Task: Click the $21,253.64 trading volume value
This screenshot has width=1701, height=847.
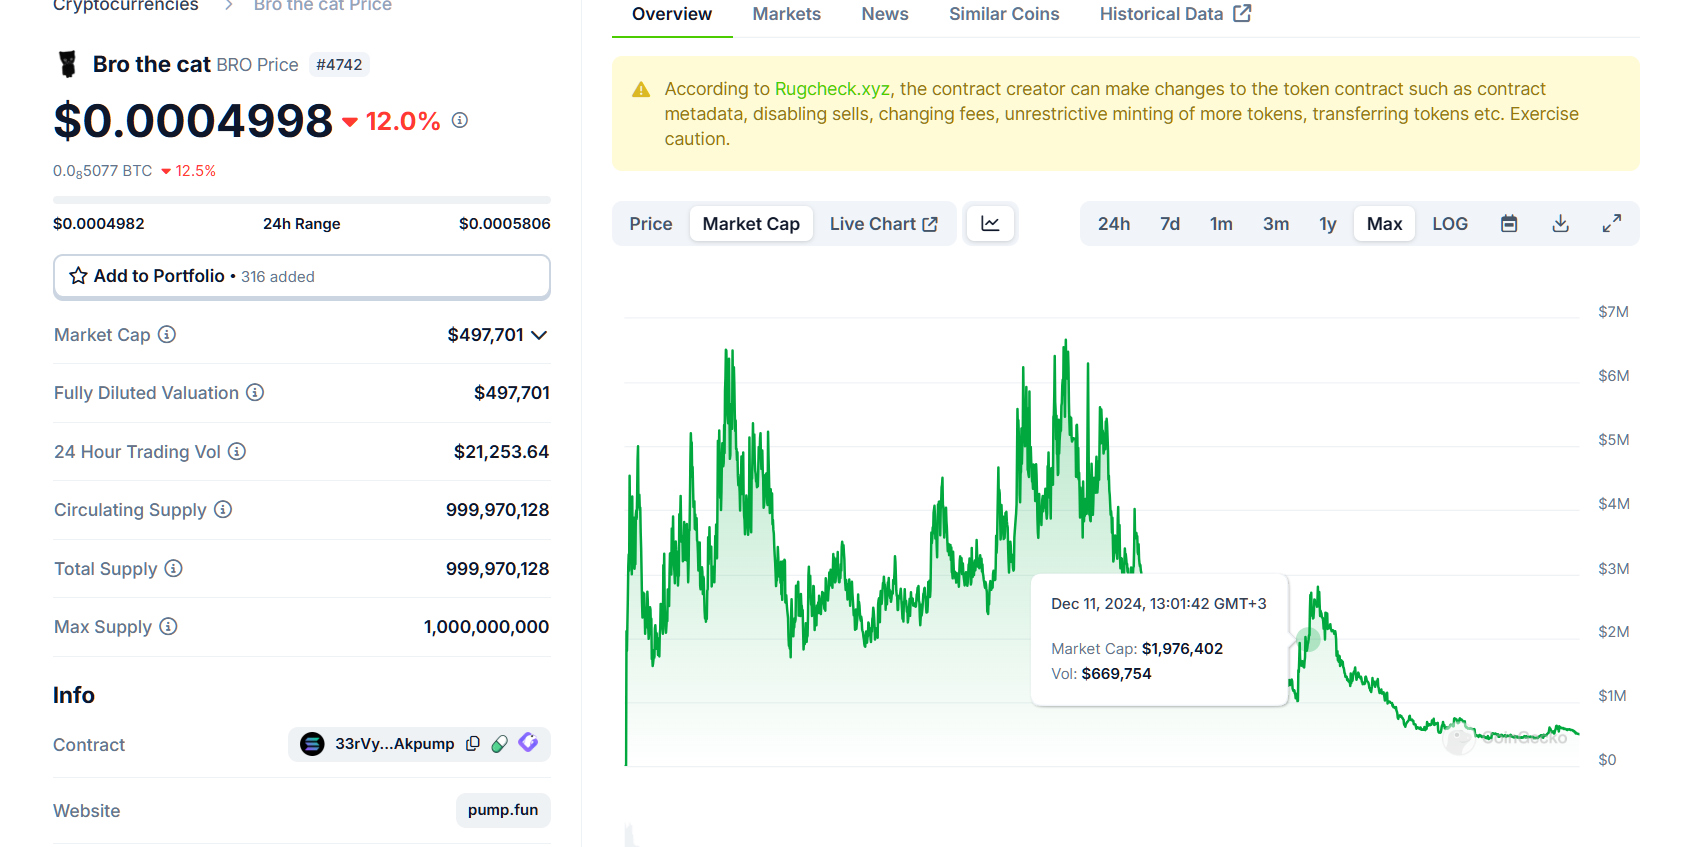Action: click(x=501, y=452)
